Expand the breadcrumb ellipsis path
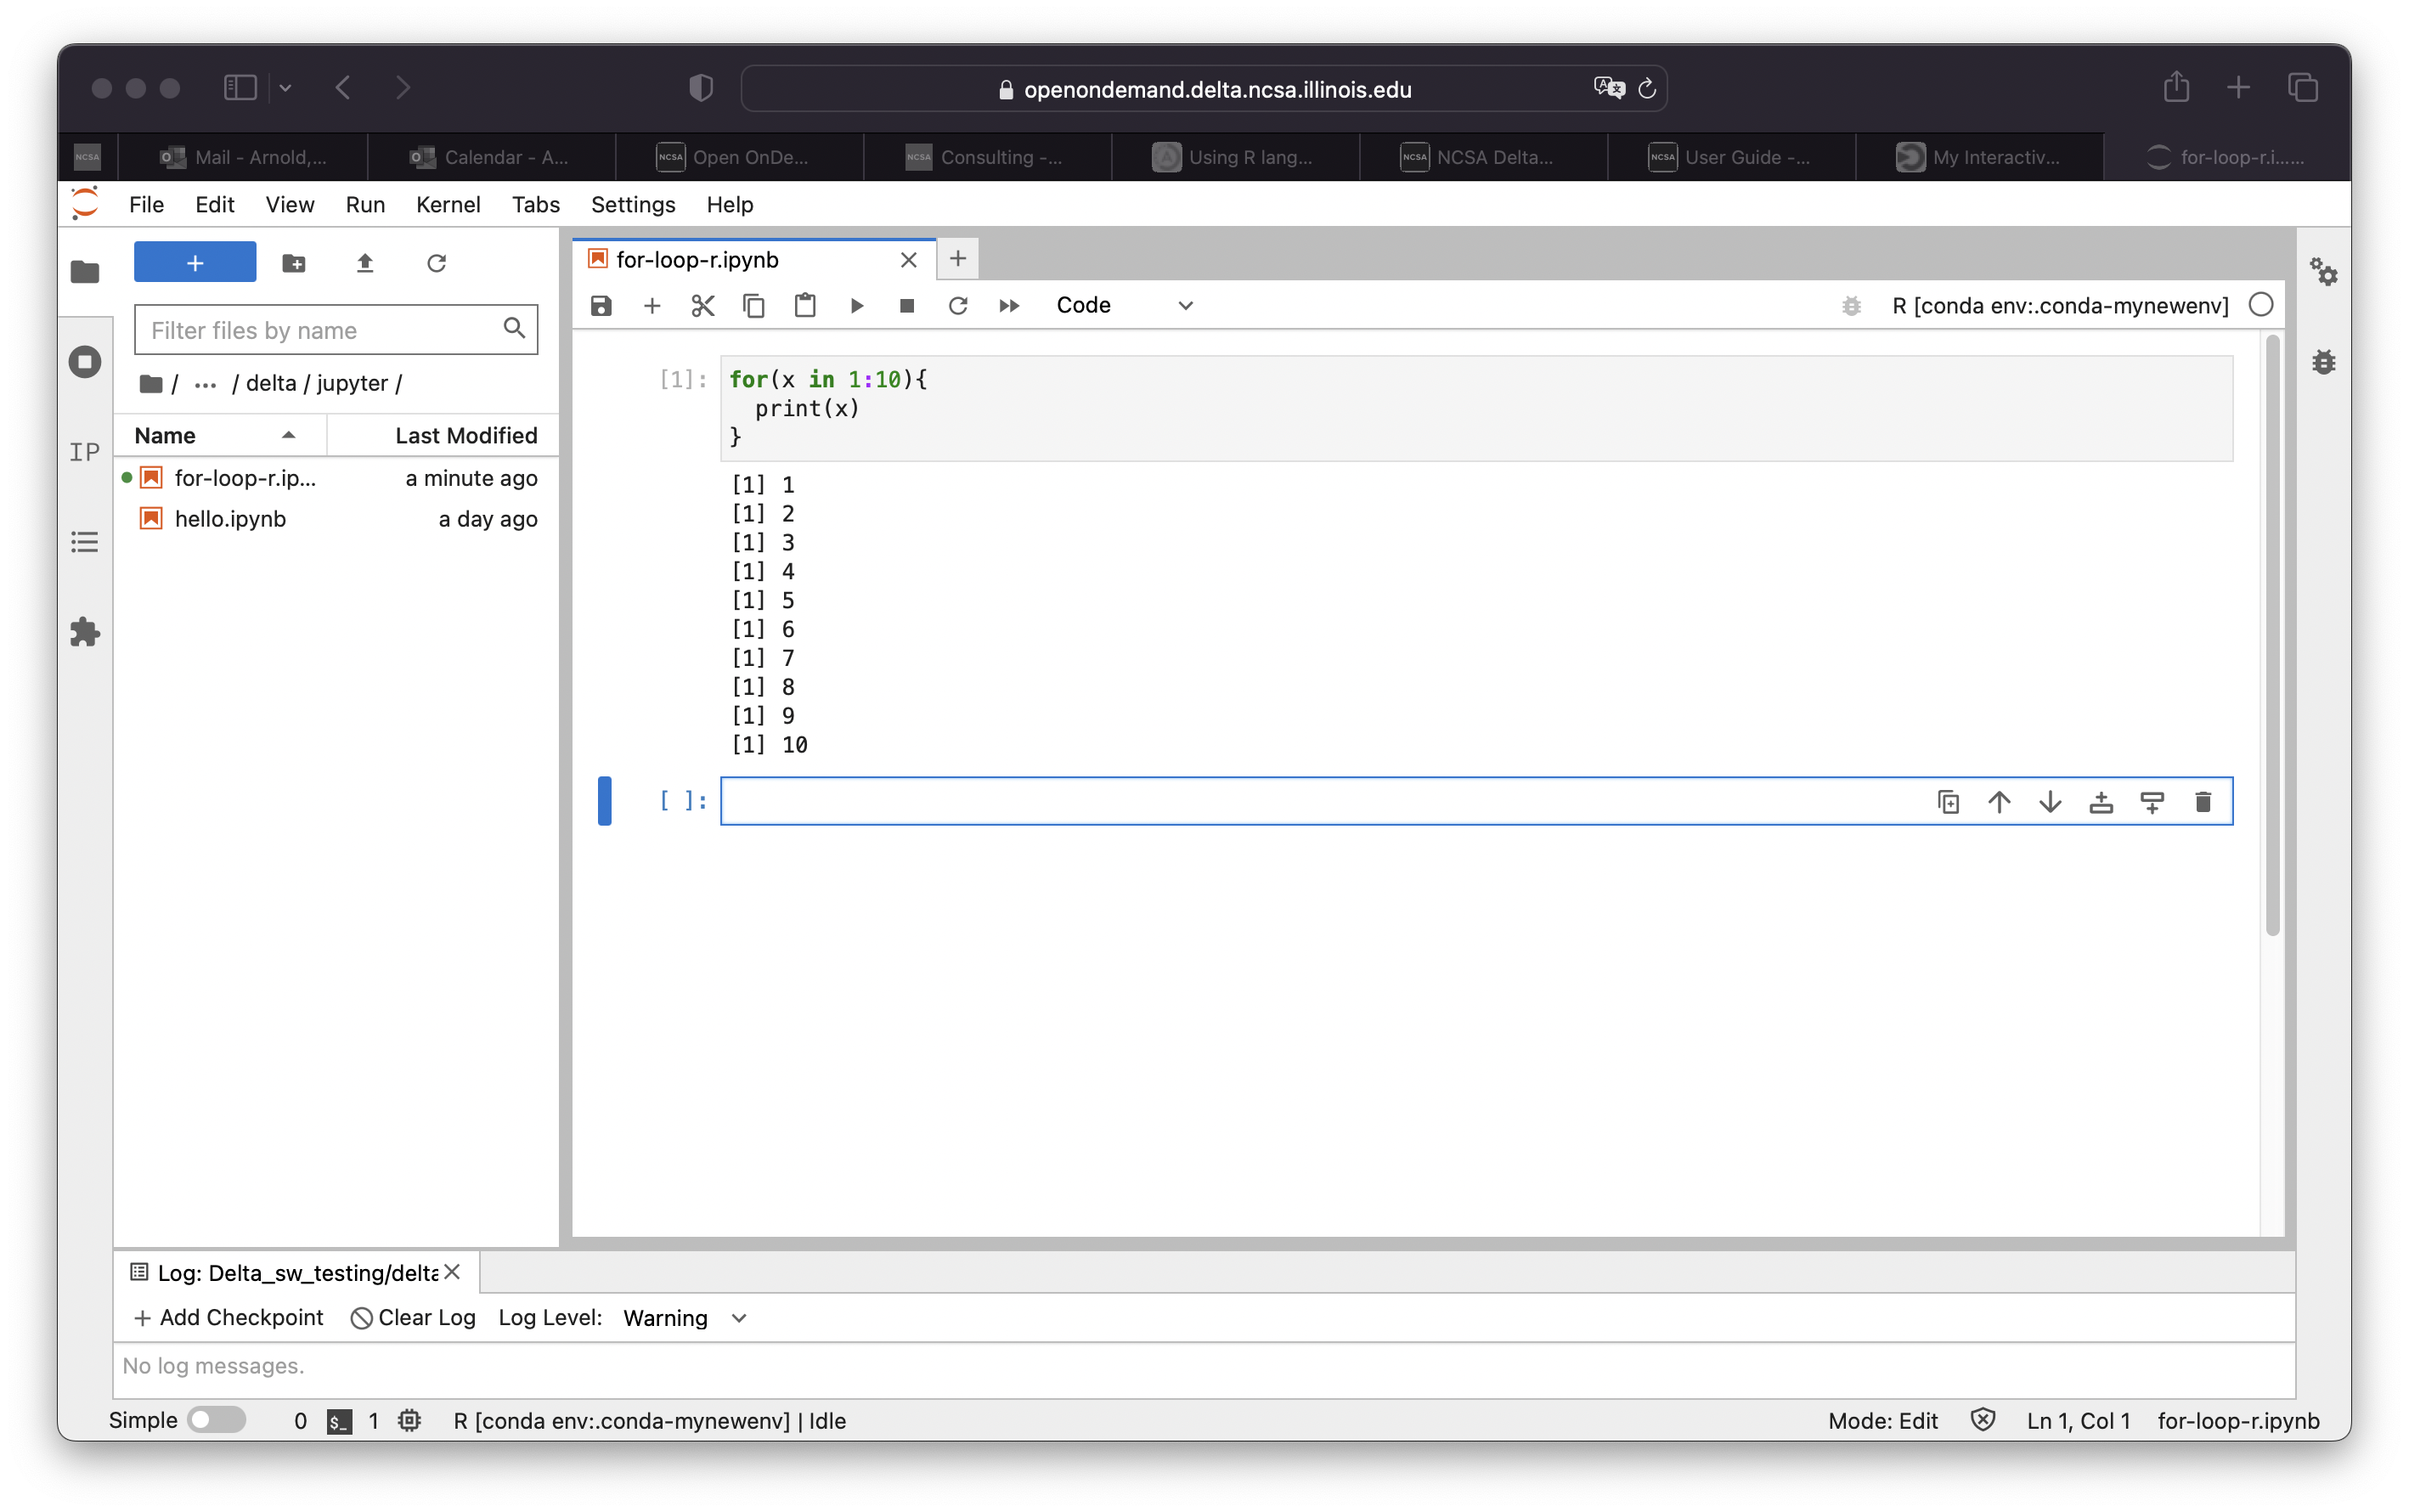The image size is (2409, 1512). [205, 383]
